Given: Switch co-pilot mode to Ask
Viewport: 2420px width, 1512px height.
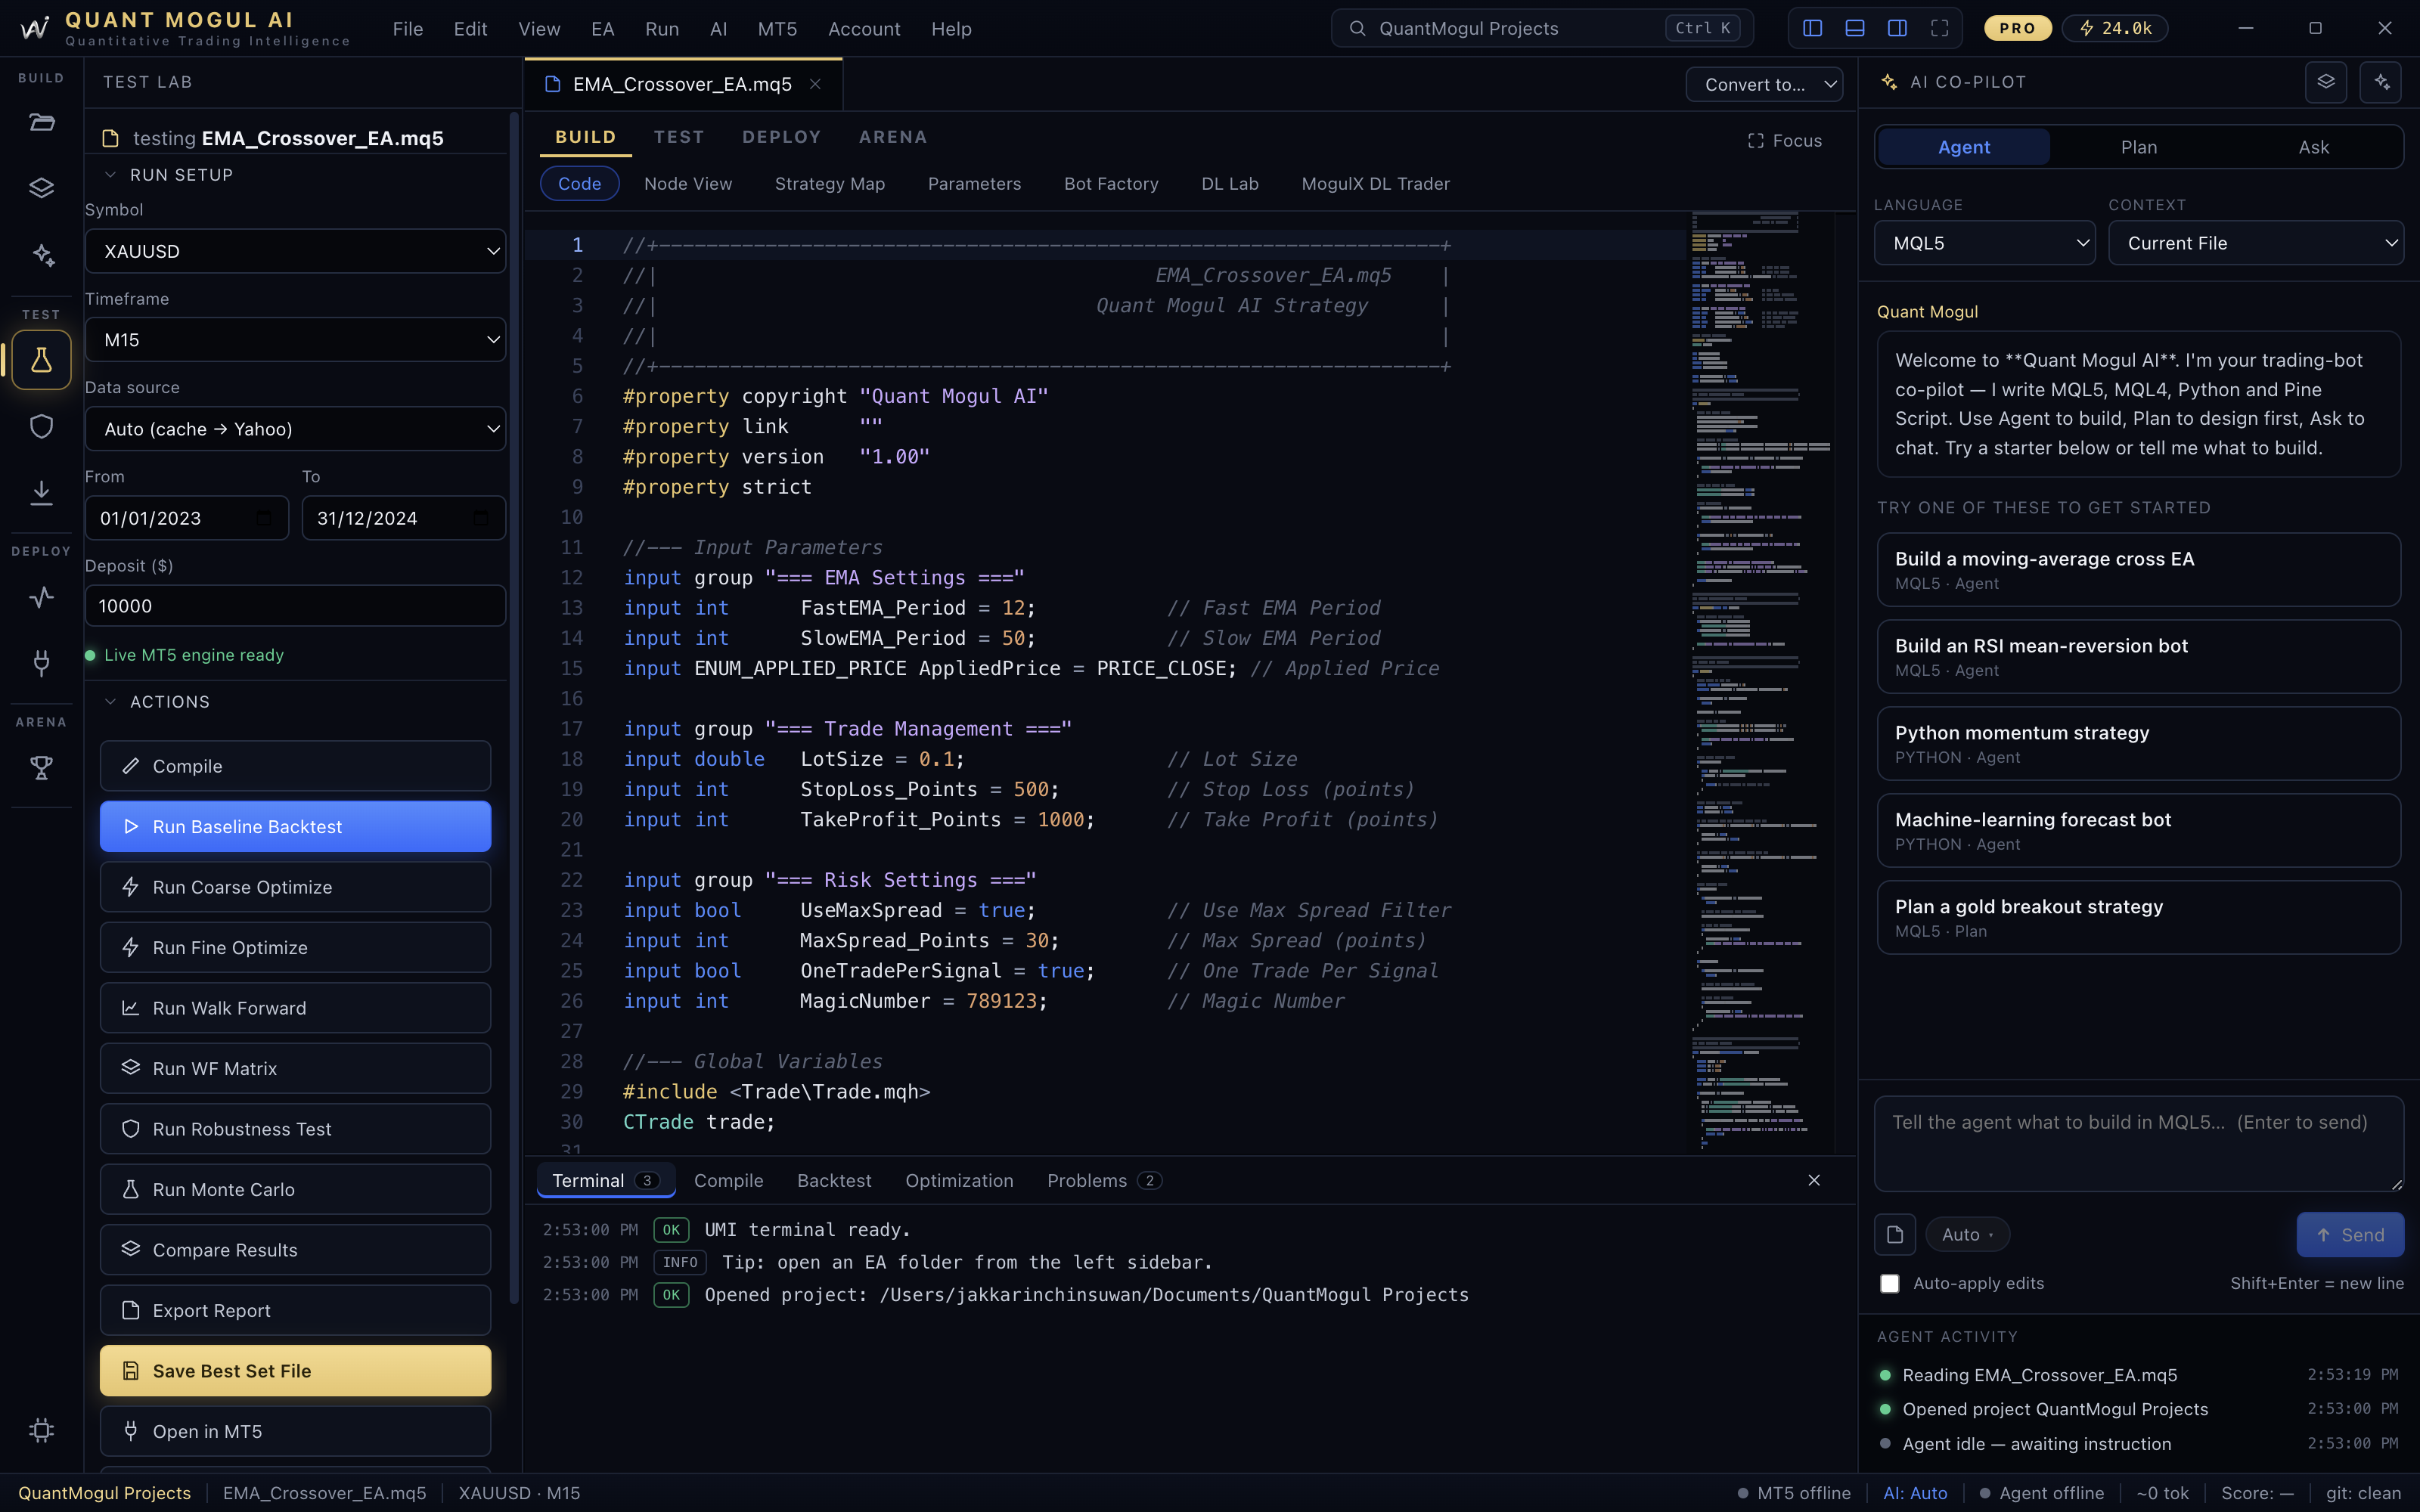Looking at the screenshot, I should tap(2313, 147).
